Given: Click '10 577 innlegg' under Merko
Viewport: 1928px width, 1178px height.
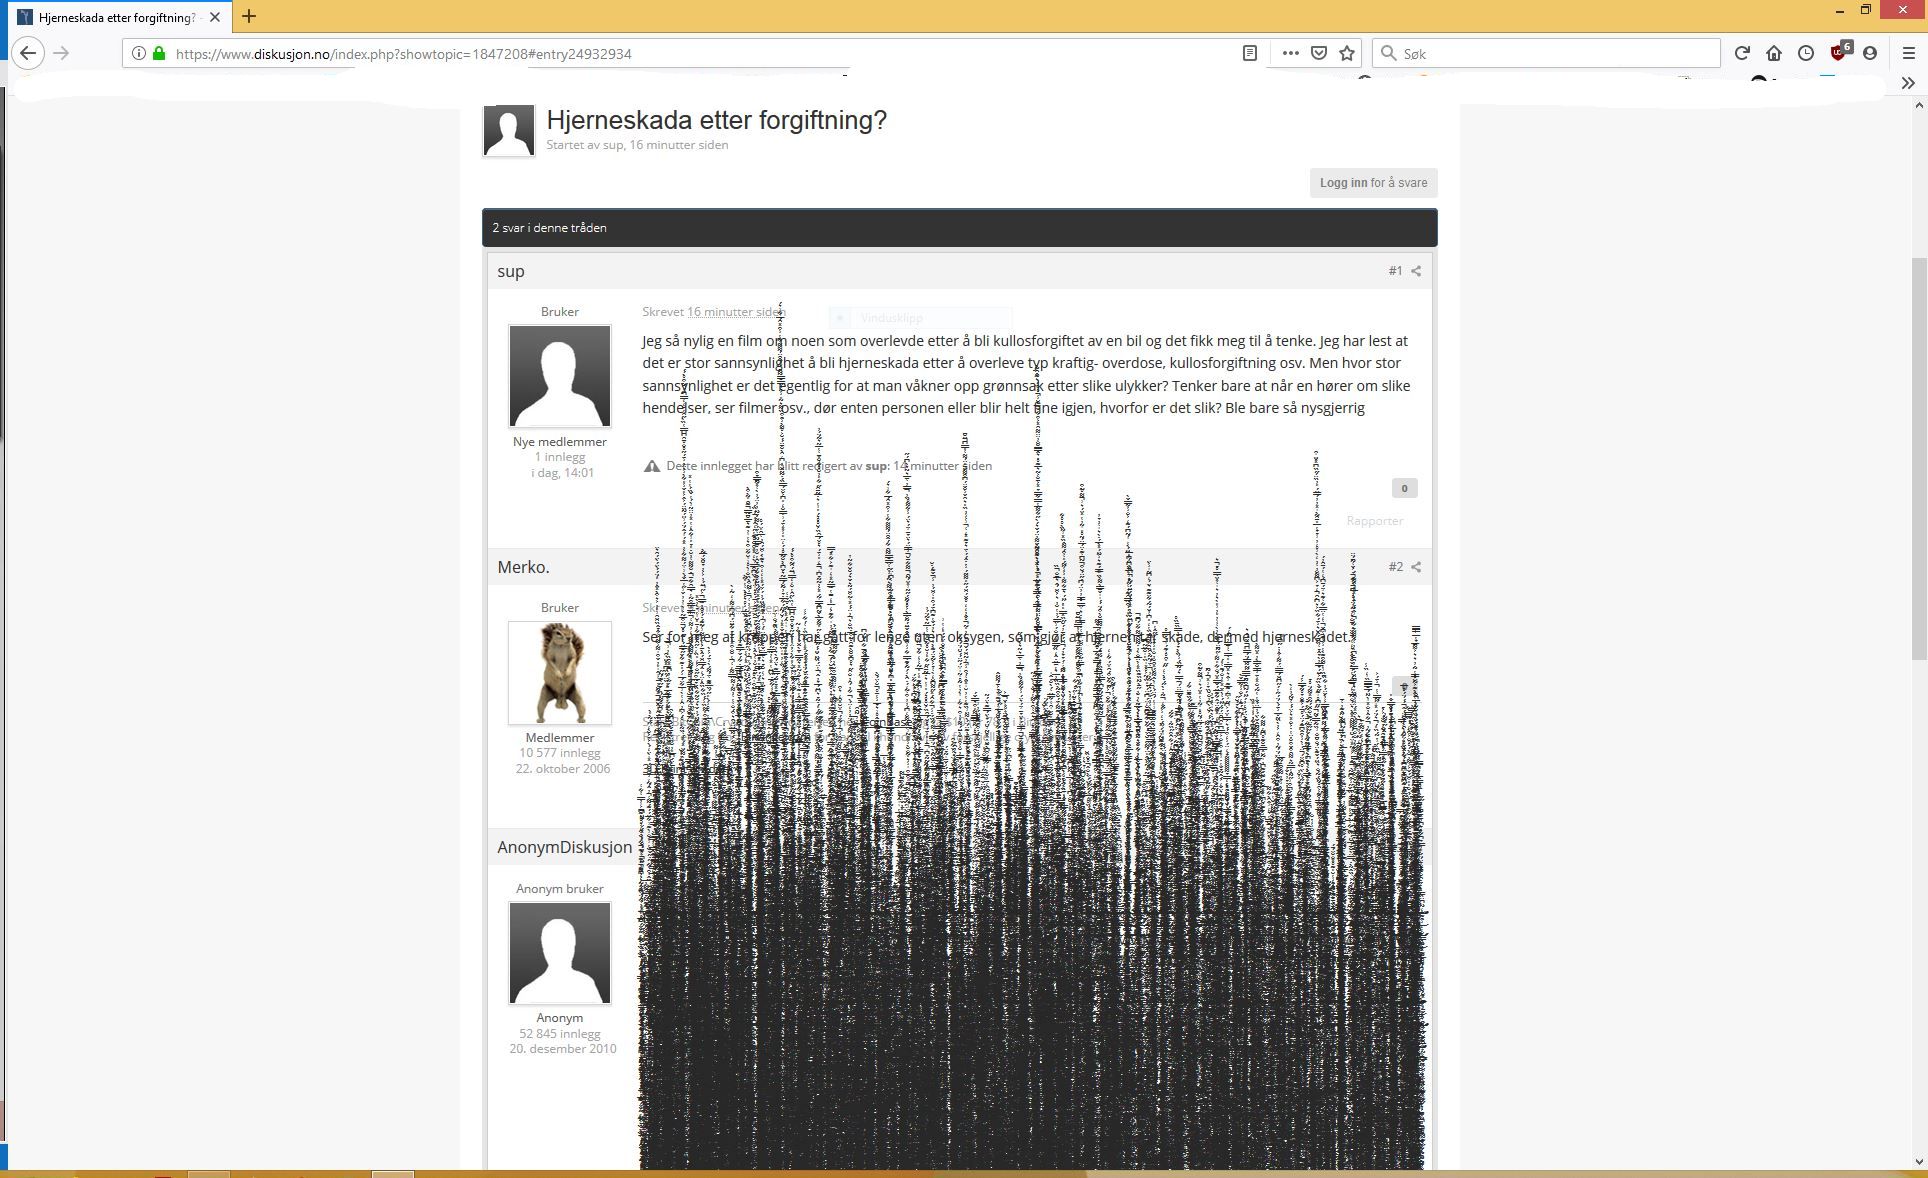Looking at the screenshot, I should (x=560, y=753).
